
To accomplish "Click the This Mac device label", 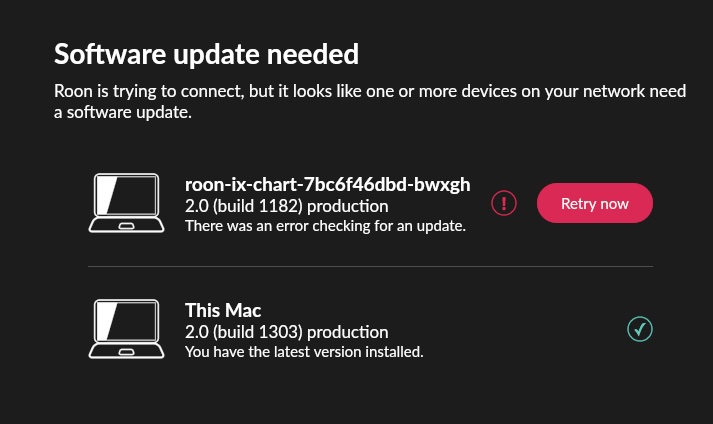I will (223, 310).
